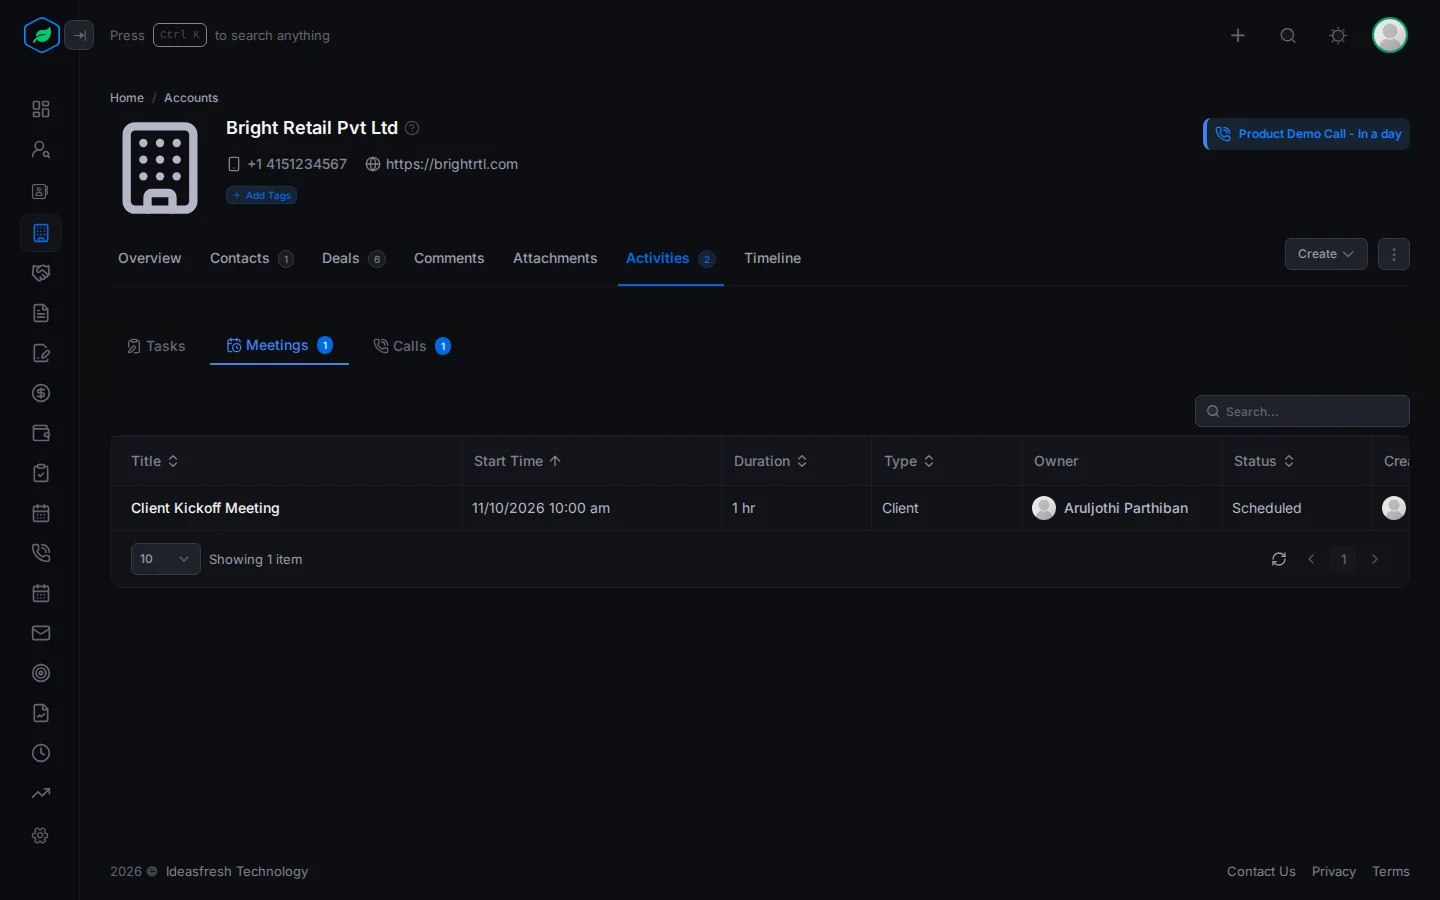
Task: Toggle the sidebar expand arrow button
Action: coord(79,35)
